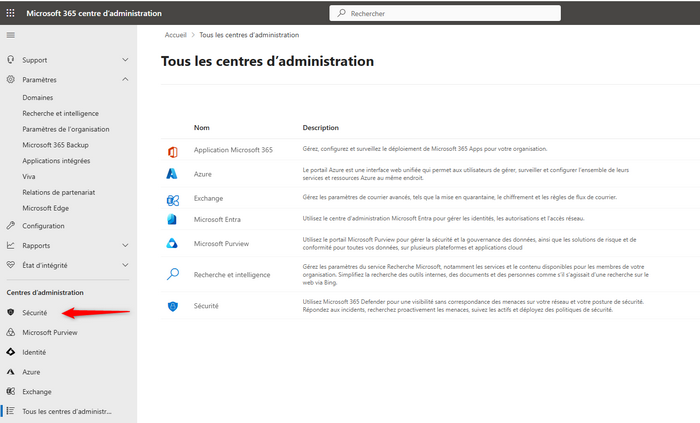The image size is (700, 423).
Task: Open Identité admin center in sidebar
Action: click(x=34, y=352)
